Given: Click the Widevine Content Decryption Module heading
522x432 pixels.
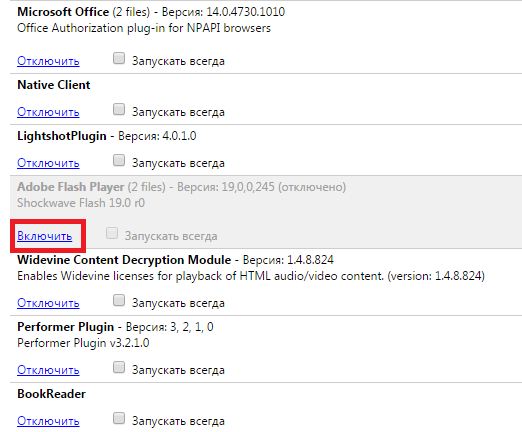Looking at the screenshot, I should click(124, 260).
